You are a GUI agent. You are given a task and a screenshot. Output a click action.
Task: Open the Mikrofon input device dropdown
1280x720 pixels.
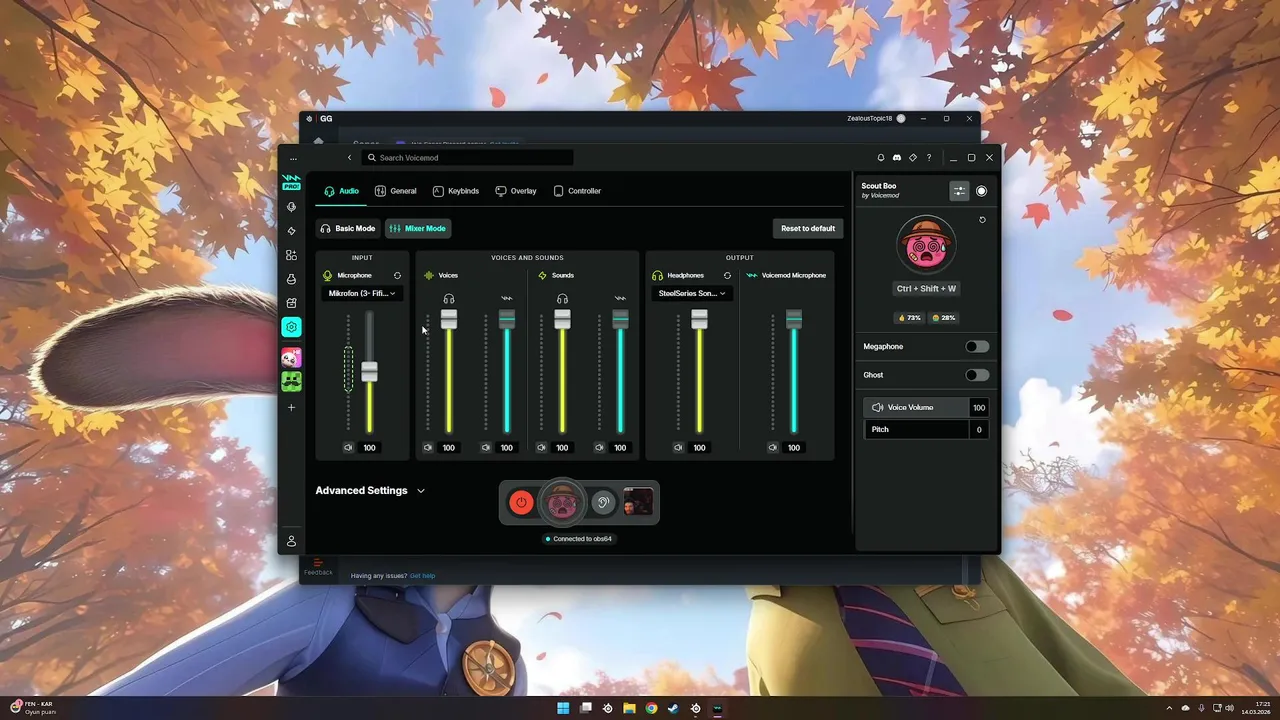pos(362,293)
